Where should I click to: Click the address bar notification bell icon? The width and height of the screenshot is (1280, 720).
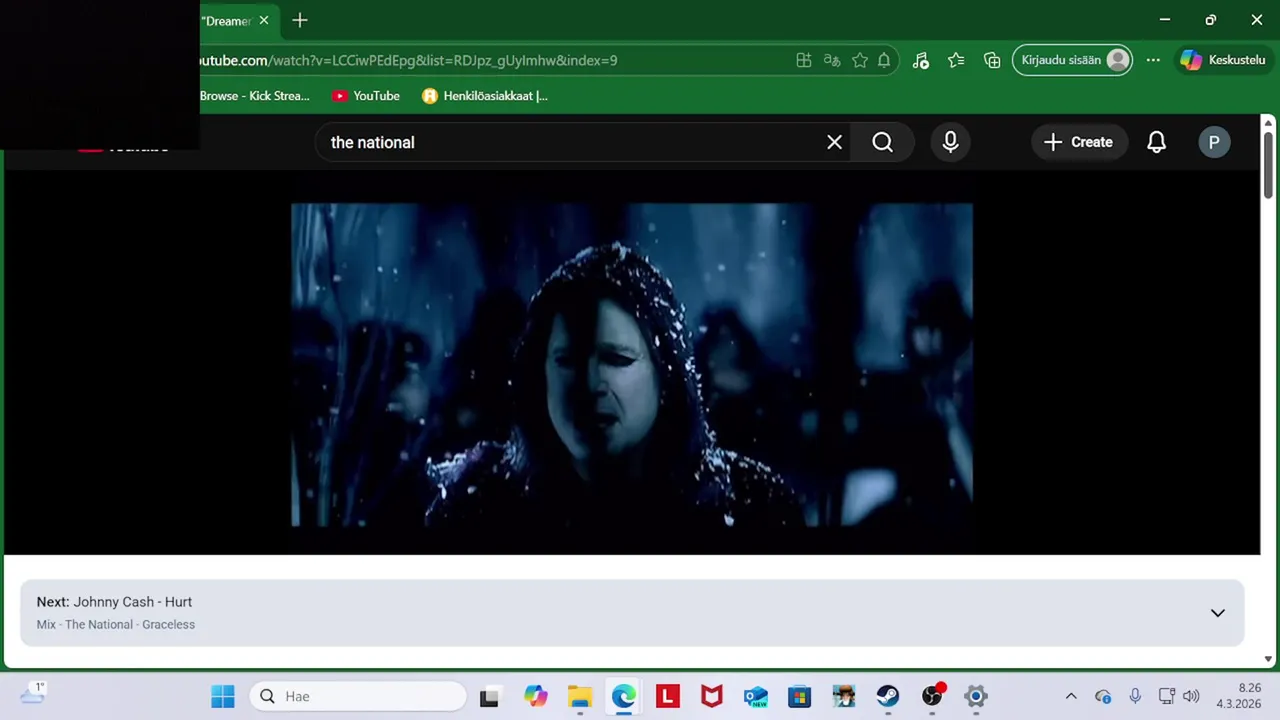(884, 60)
